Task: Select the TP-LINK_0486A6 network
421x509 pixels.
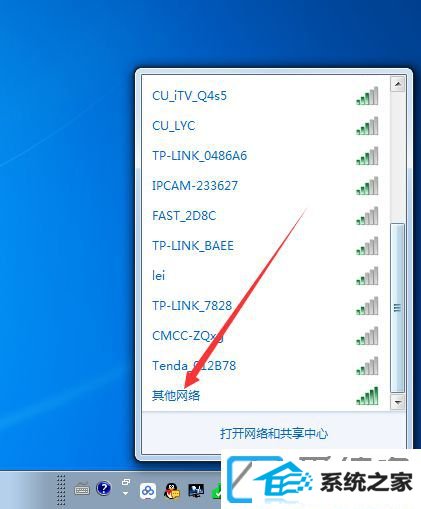Action: (266, 156)
